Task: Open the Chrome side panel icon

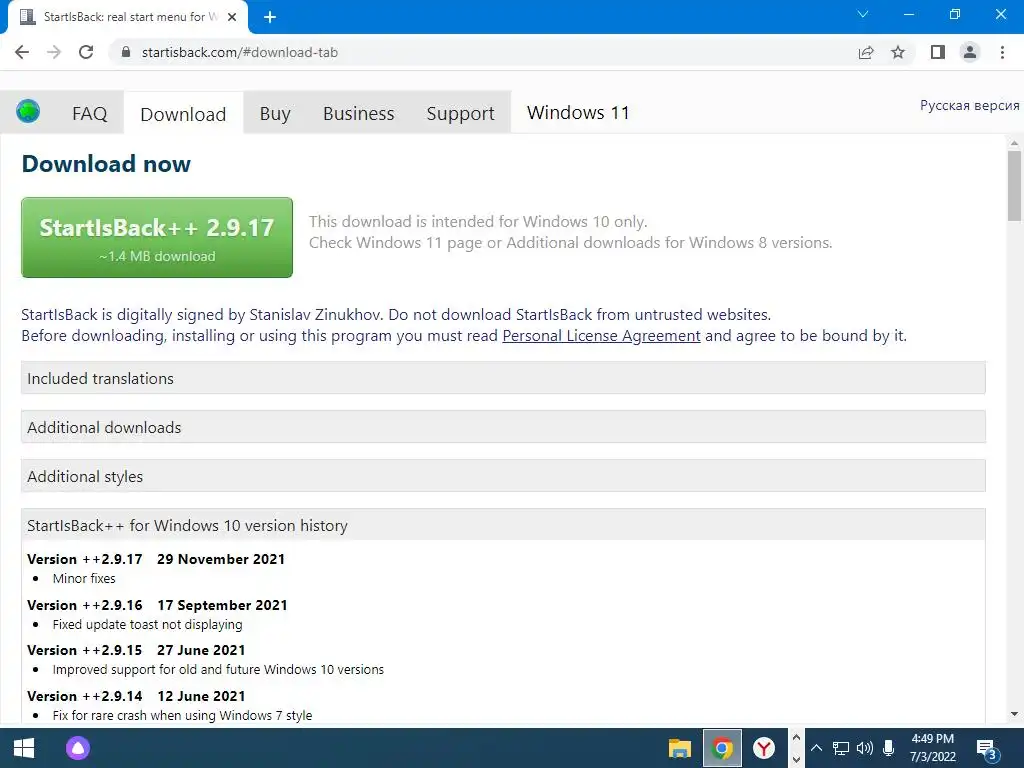Action: [938, 52]
